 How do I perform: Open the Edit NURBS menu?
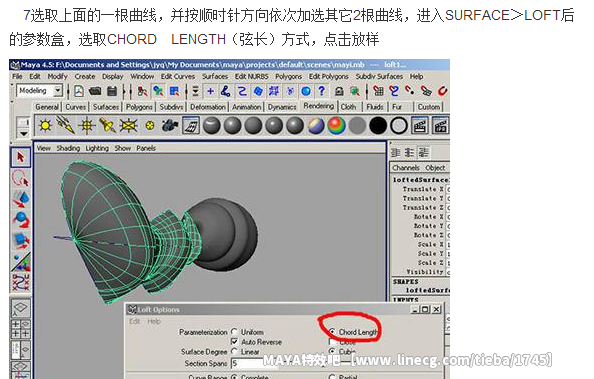click(251, 77)
